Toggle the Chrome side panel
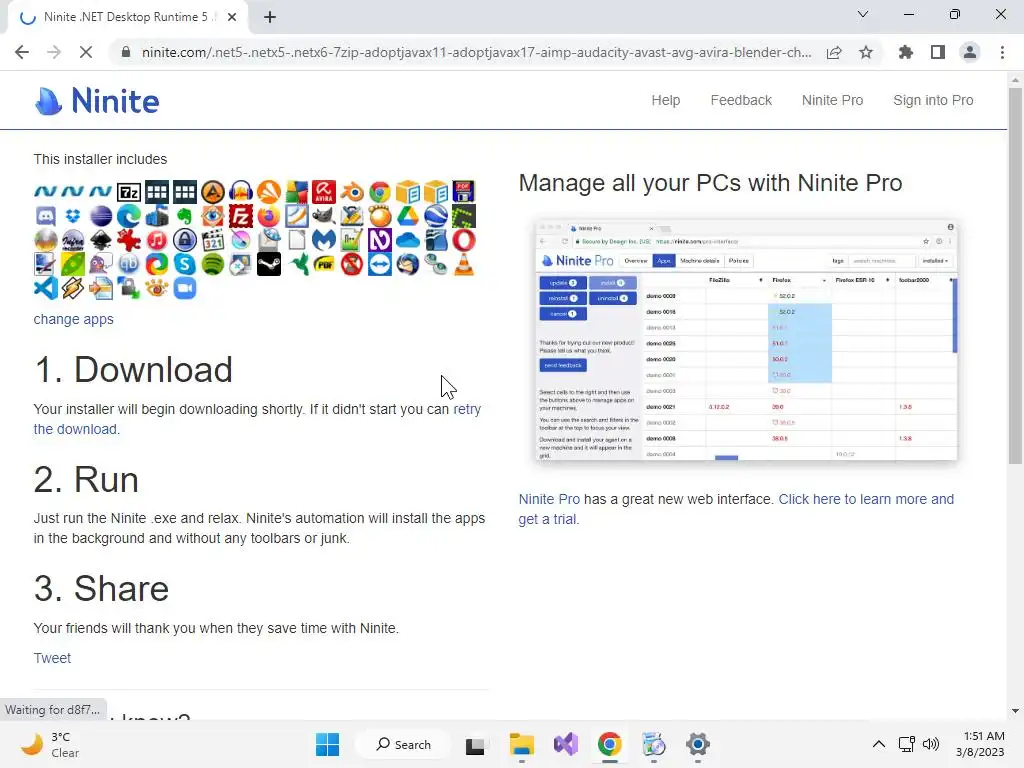This screenshot has height=768, width=1024. point(938,52)
